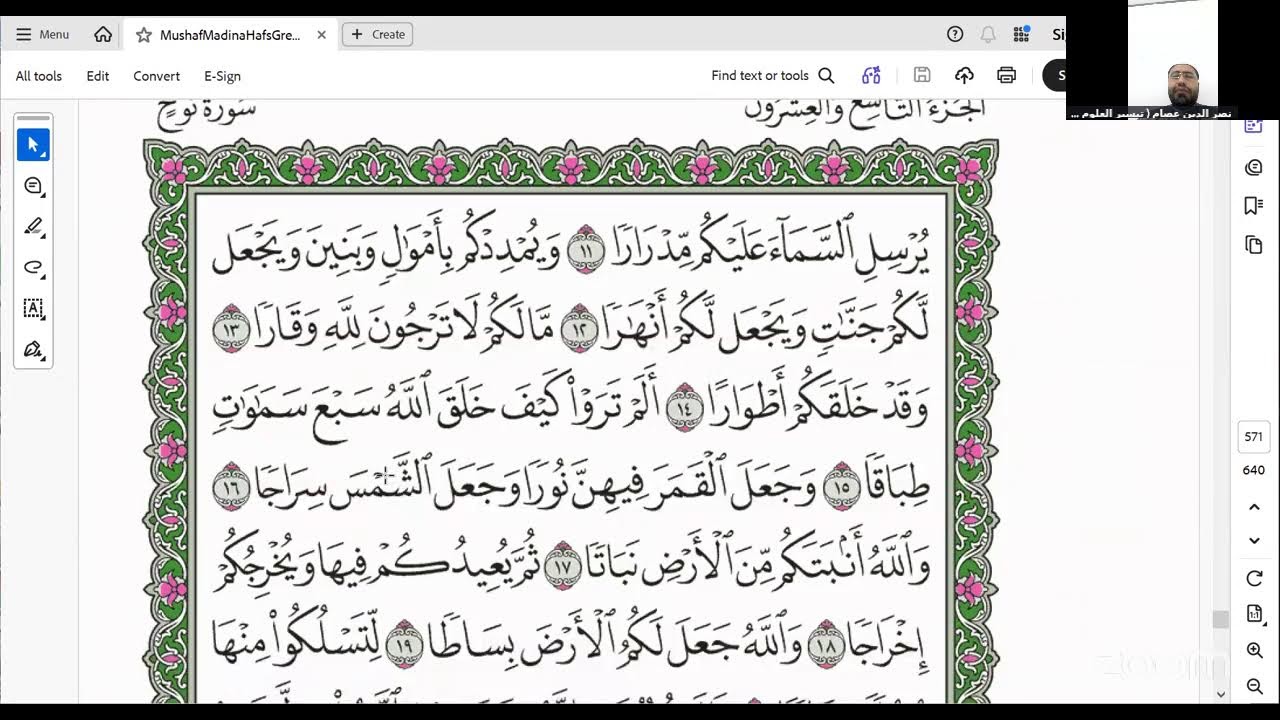The height and width of the screenshot is (720, 1280).
Task: Open the Pages thumbnails panel icon
Action: point(1253,245)
